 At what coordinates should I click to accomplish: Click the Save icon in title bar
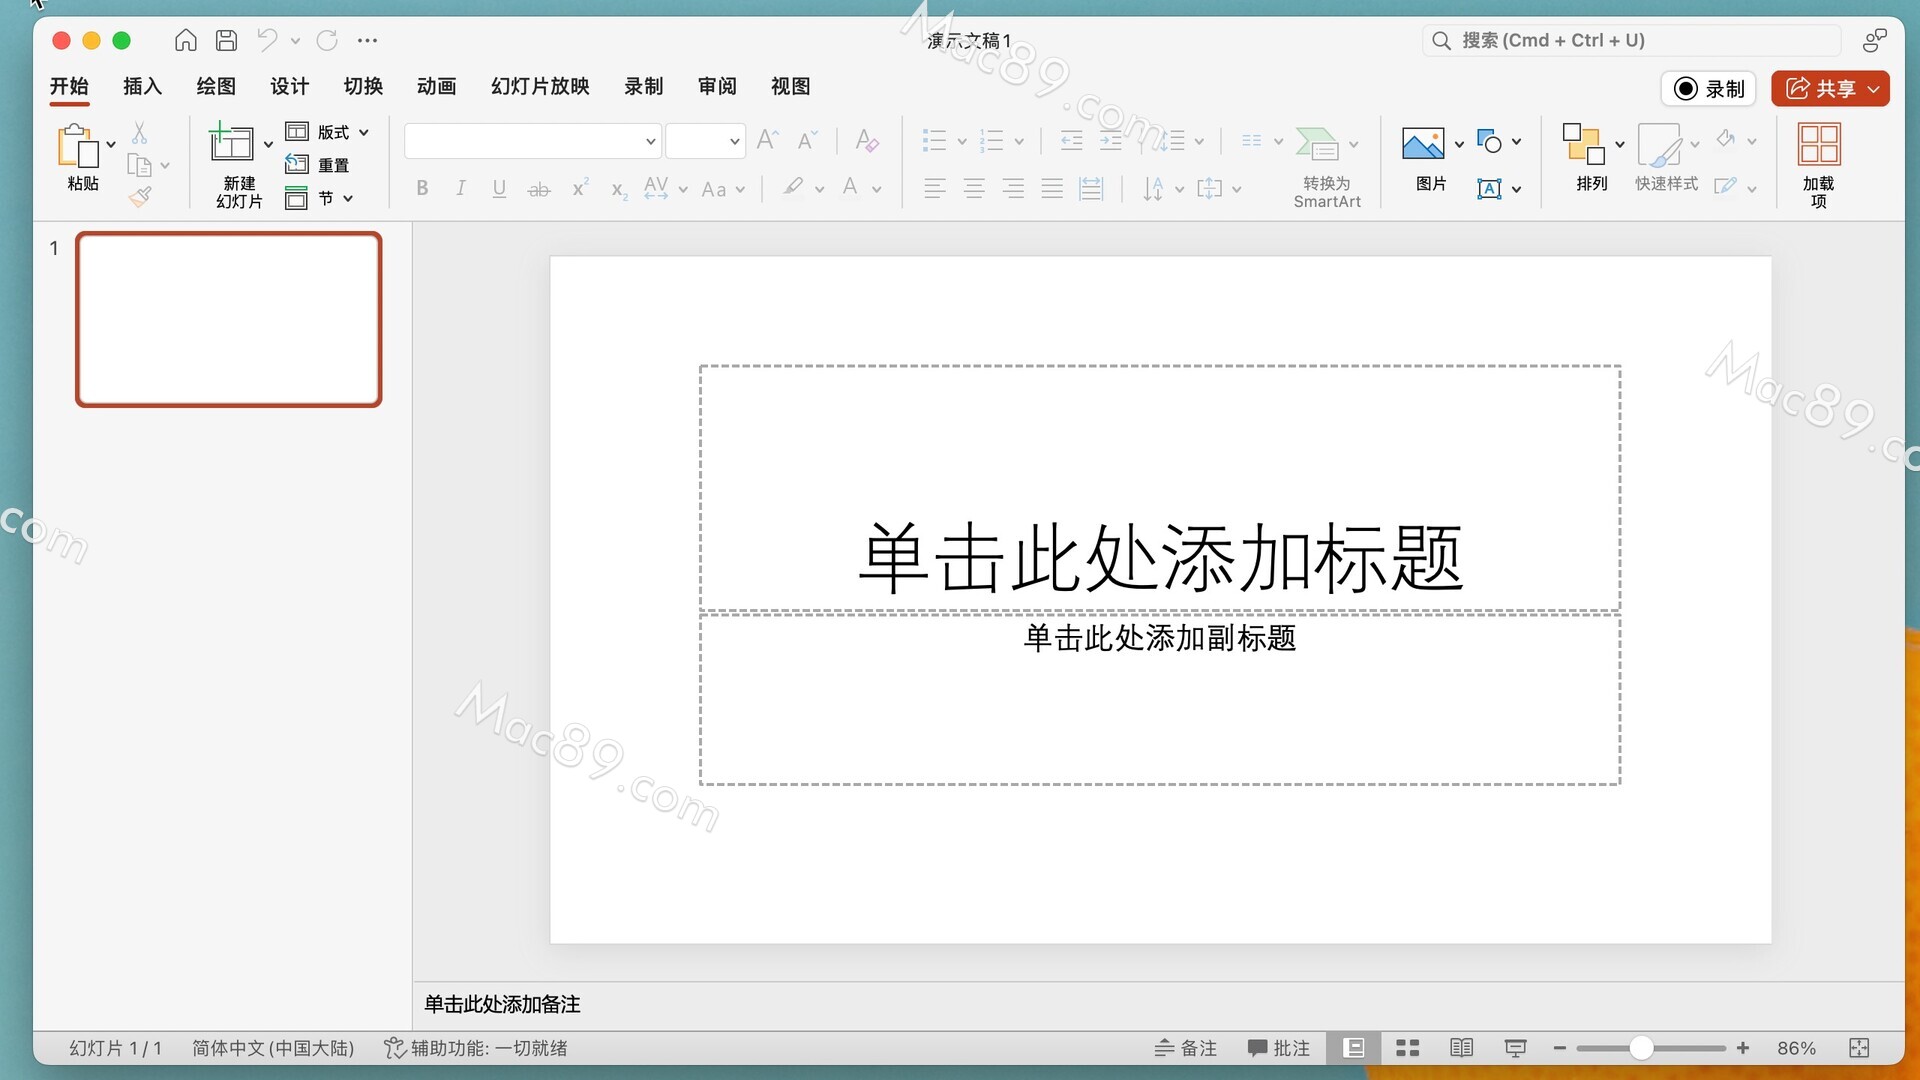(x=227, y=40)
